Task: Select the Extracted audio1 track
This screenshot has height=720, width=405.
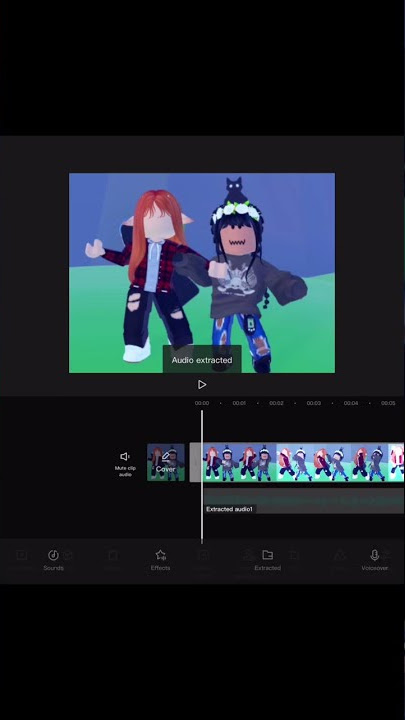Action: [304, 501]
